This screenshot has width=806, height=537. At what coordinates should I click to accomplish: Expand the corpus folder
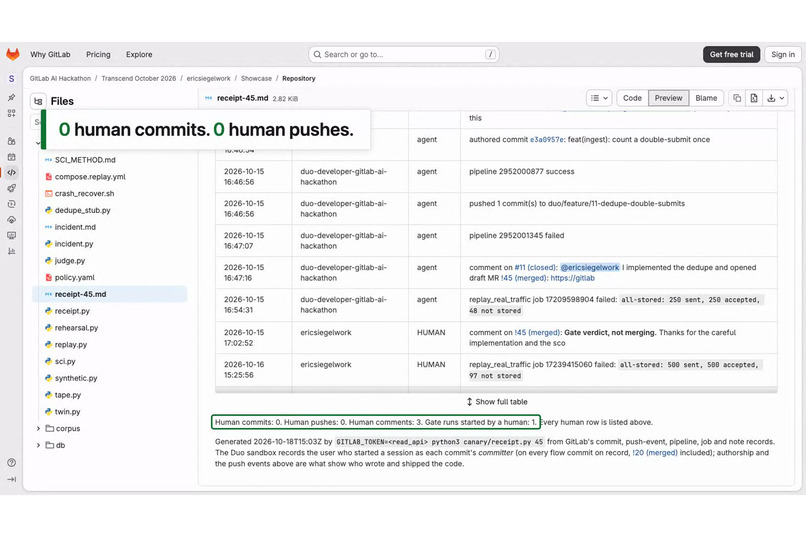(39, 429)
